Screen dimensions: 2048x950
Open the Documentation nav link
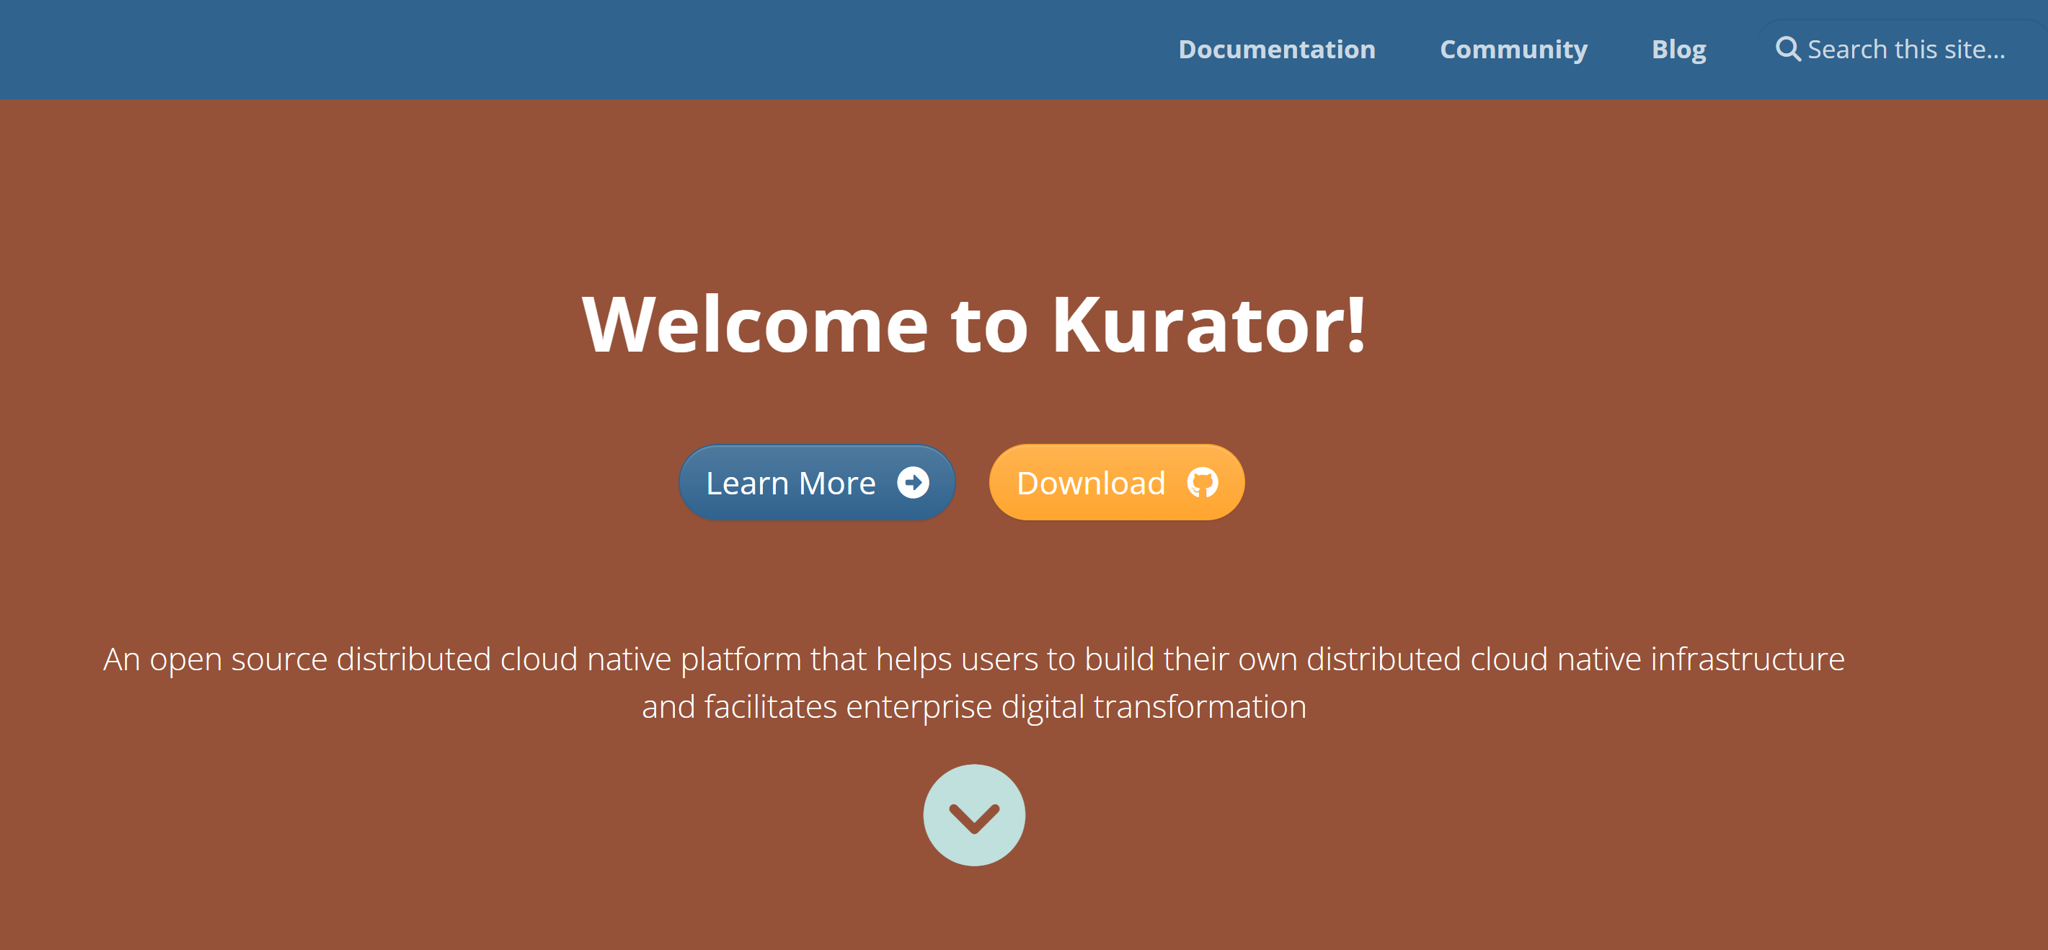coord(1276,49)
